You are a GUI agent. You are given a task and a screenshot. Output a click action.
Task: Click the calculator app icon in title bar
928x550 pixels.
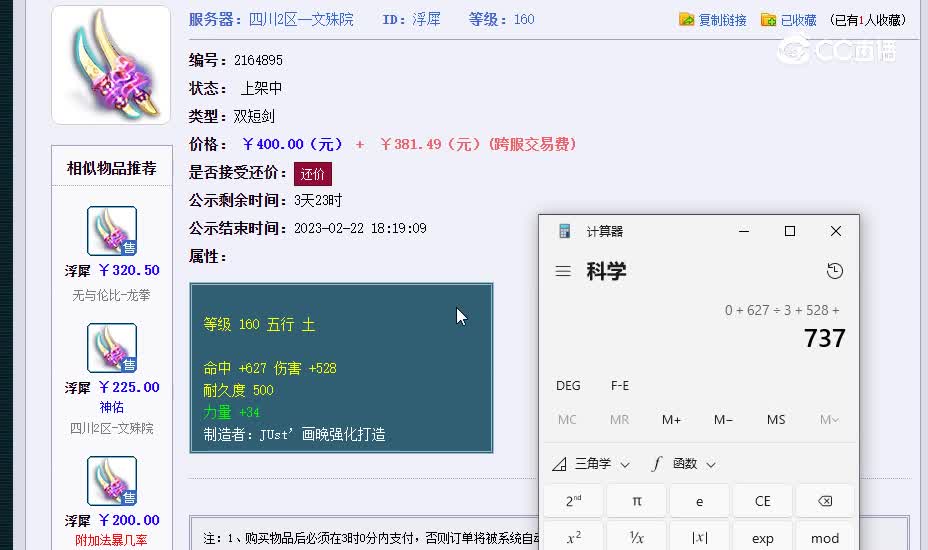565,231
